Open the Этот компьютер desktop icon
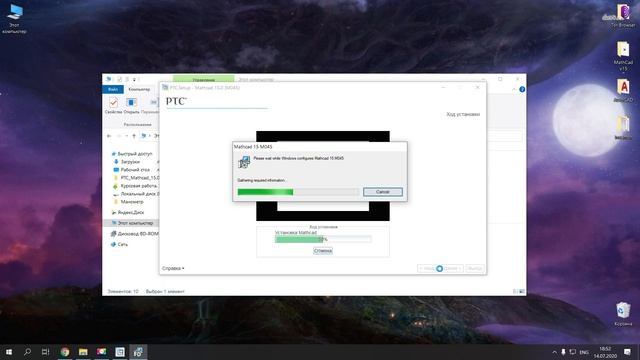 pyautogui.click(x=14, y=18)
